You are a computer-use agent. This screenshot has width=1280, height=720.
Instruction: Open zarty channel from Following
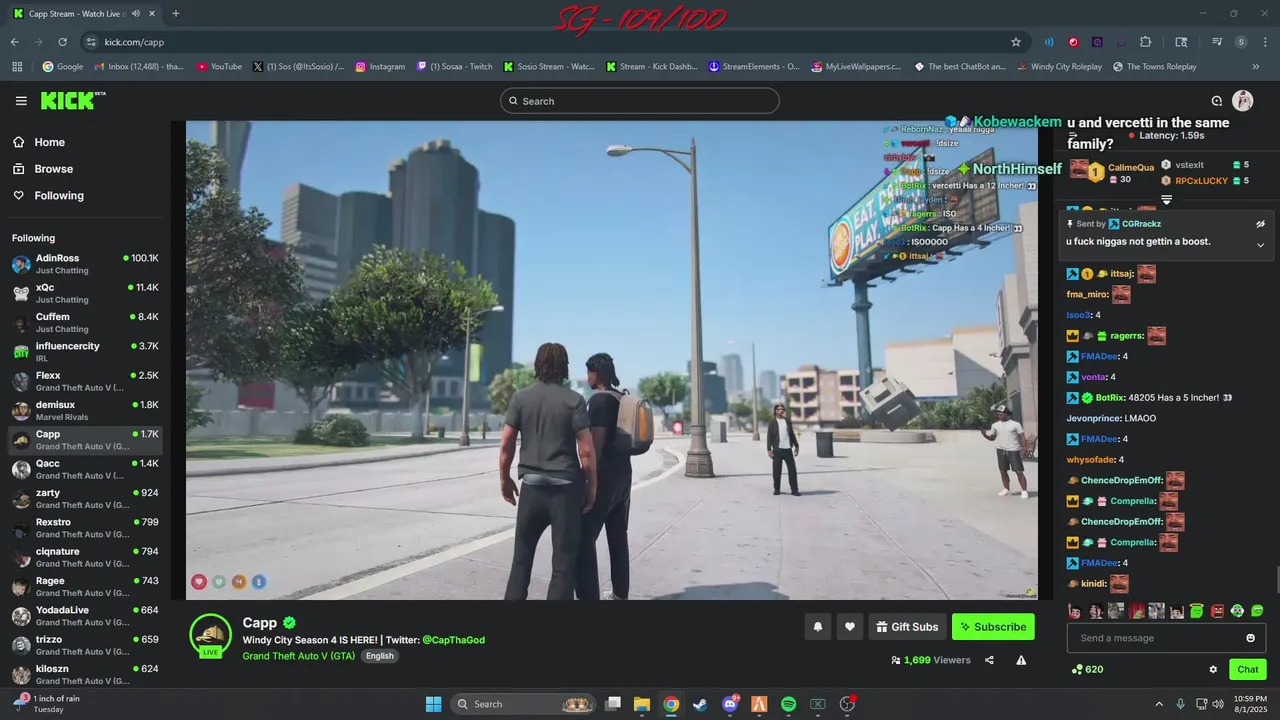point(85,499)
